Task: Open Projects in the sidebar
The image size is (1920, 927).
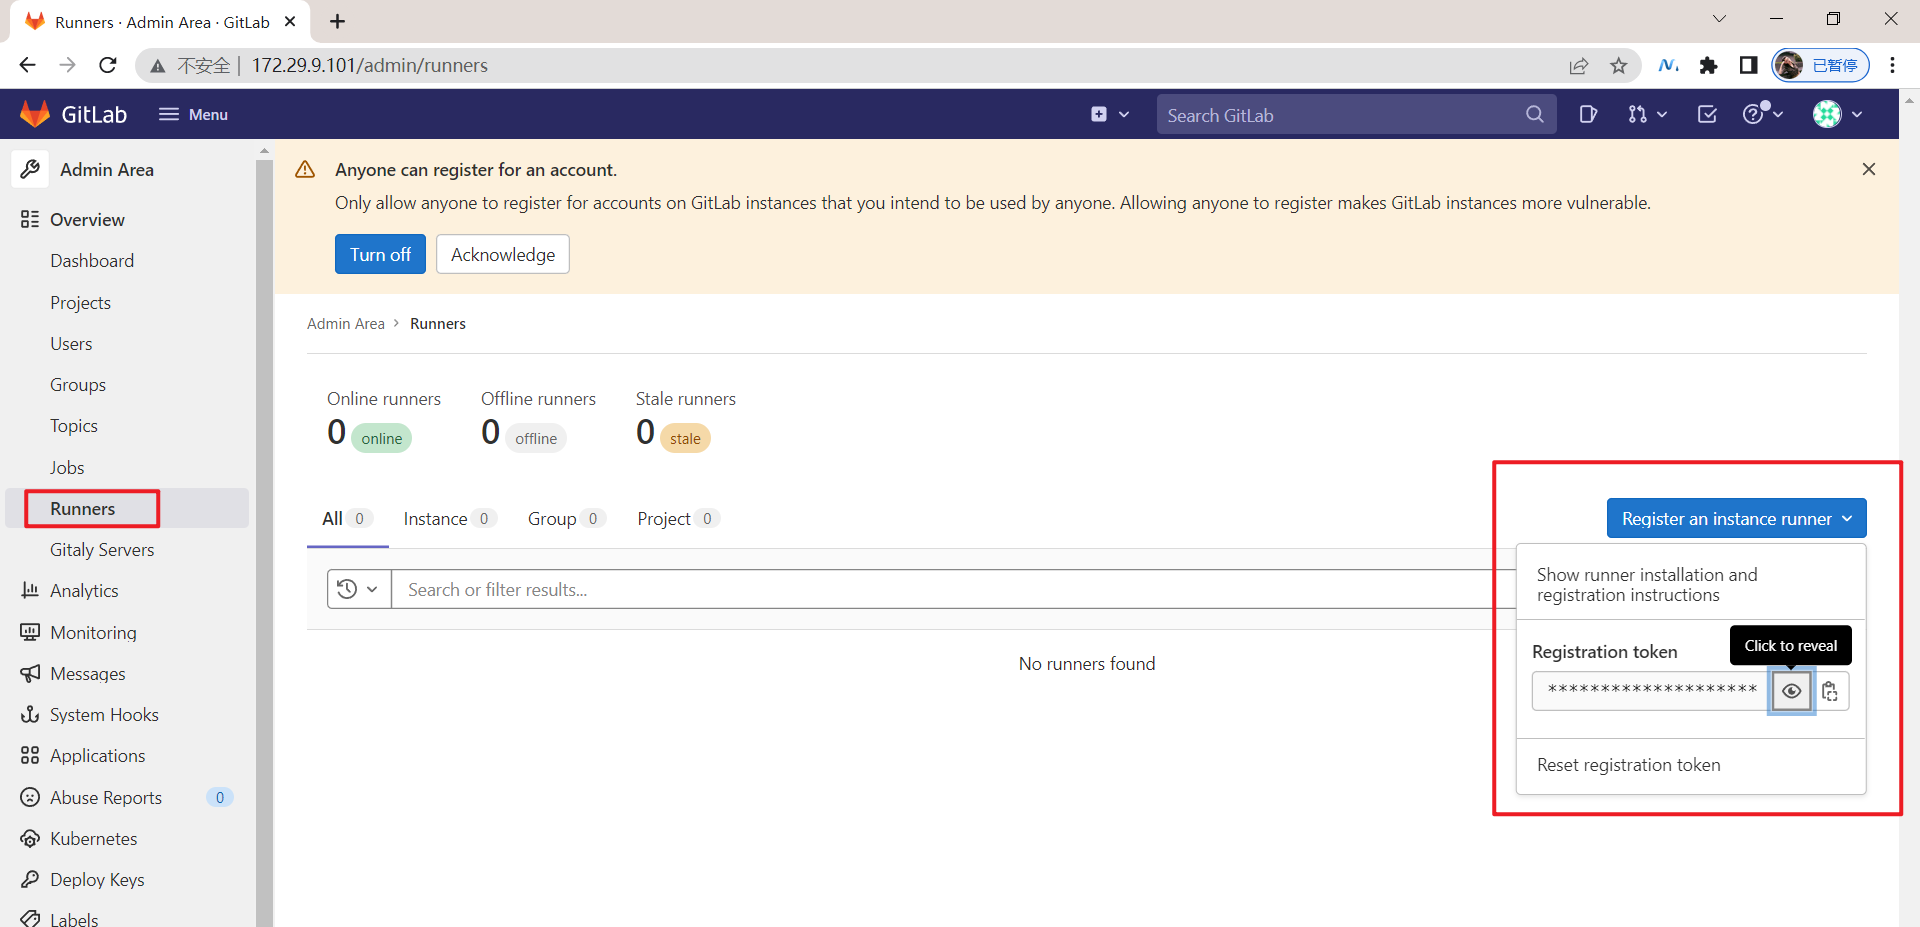Action: coord(80,302)
